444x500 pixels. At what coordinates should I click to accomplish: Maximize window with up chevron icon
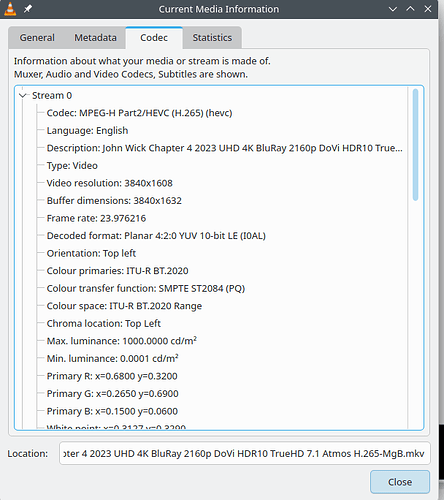(x=410, y=9)
